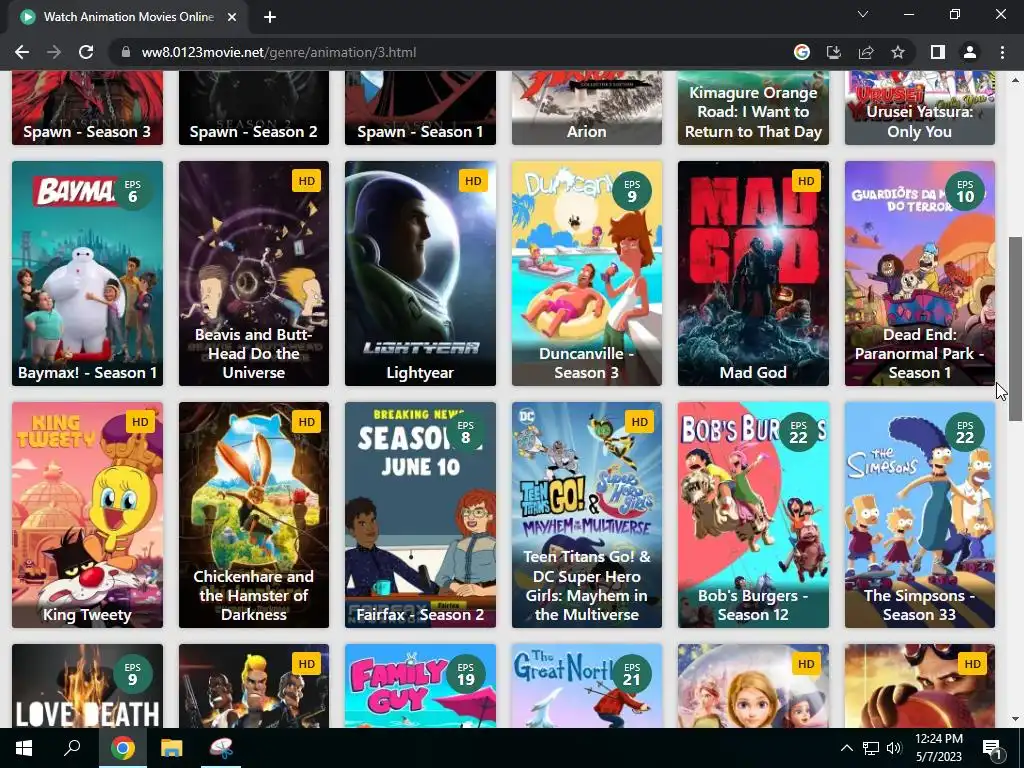
Task: Open Windows taskbar search
Action: pyautogui.click(x=72, y=748)
